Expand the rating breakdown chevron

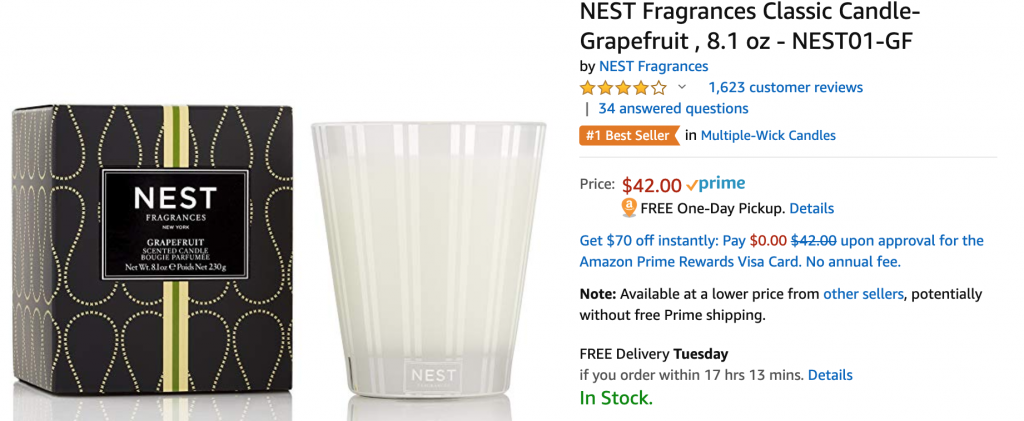coord(682,88)
